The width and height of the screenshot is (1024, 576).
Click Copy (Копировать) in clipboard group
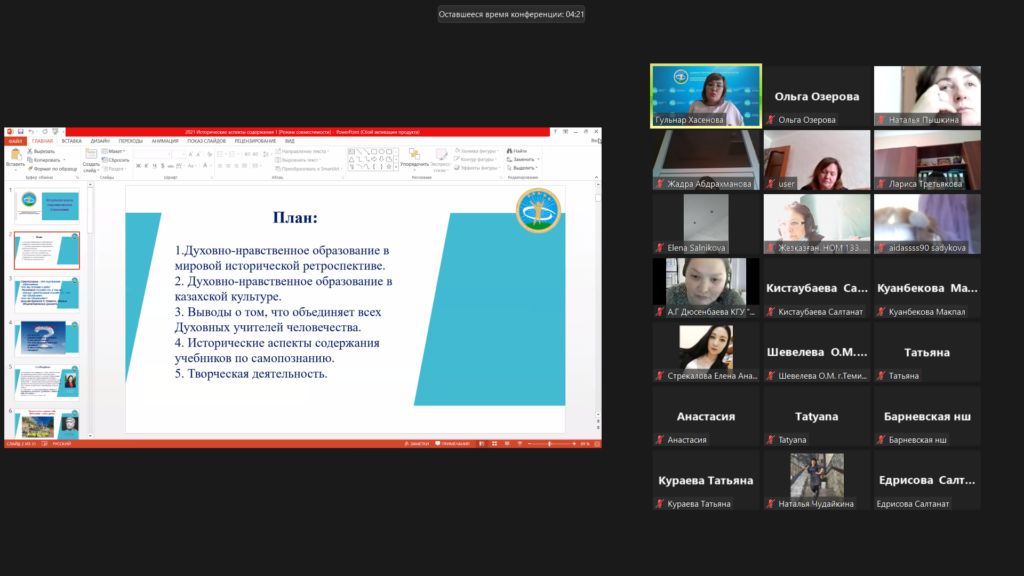[x=44, y=160]
